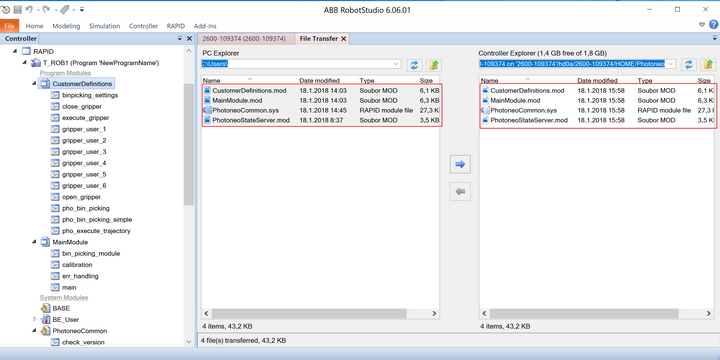Sort PC Explorer by Date modified

[320, 80]
